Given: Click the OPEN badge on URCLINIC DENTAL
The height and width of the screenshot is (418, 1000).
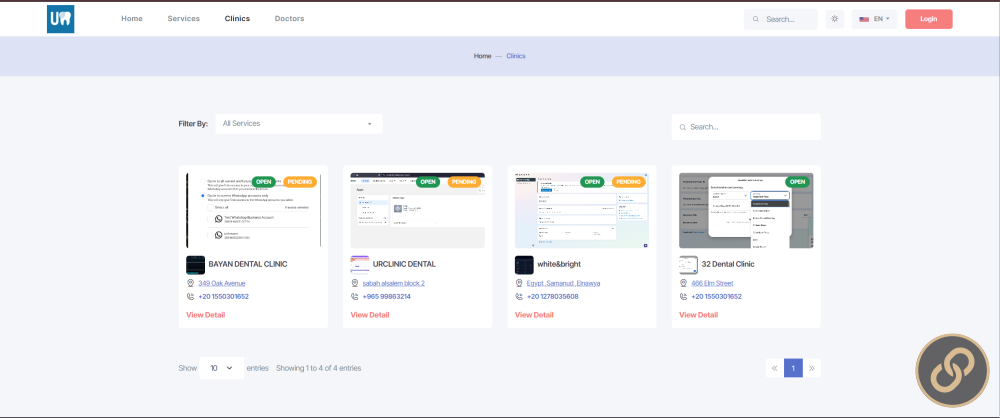Looking at the screenshot, I should [x=428, y=182].
